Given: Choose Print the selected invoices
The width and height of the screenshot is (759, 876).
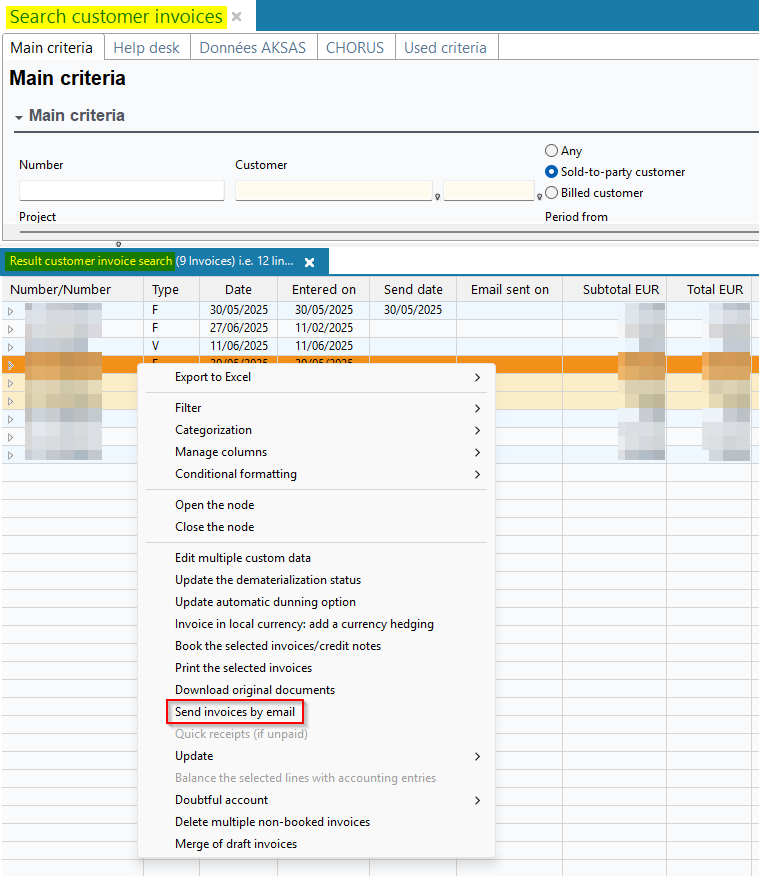Looking at the screenshot, I should (x=243, y=668).
